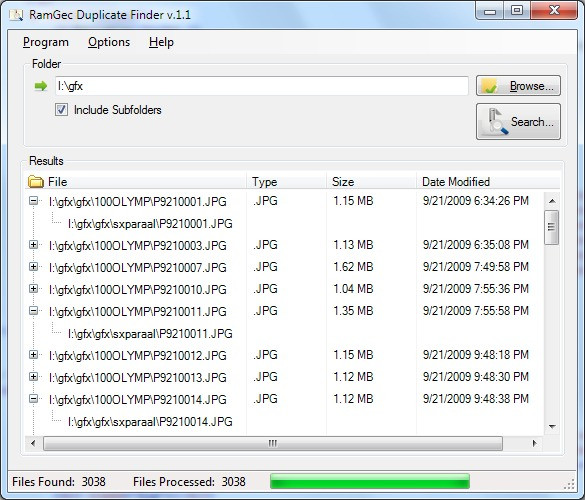The width and height of the screenshot is (585, 500).
Task: Minimize the Duplicate Finder window
Action: [489, 11]
